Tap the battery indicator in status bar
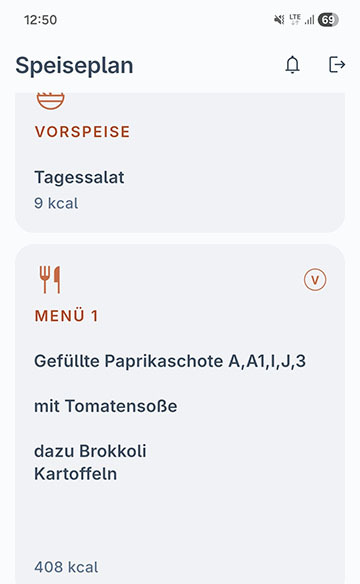Viewport: 360px width, 584px height. click(x=328, y=19)
